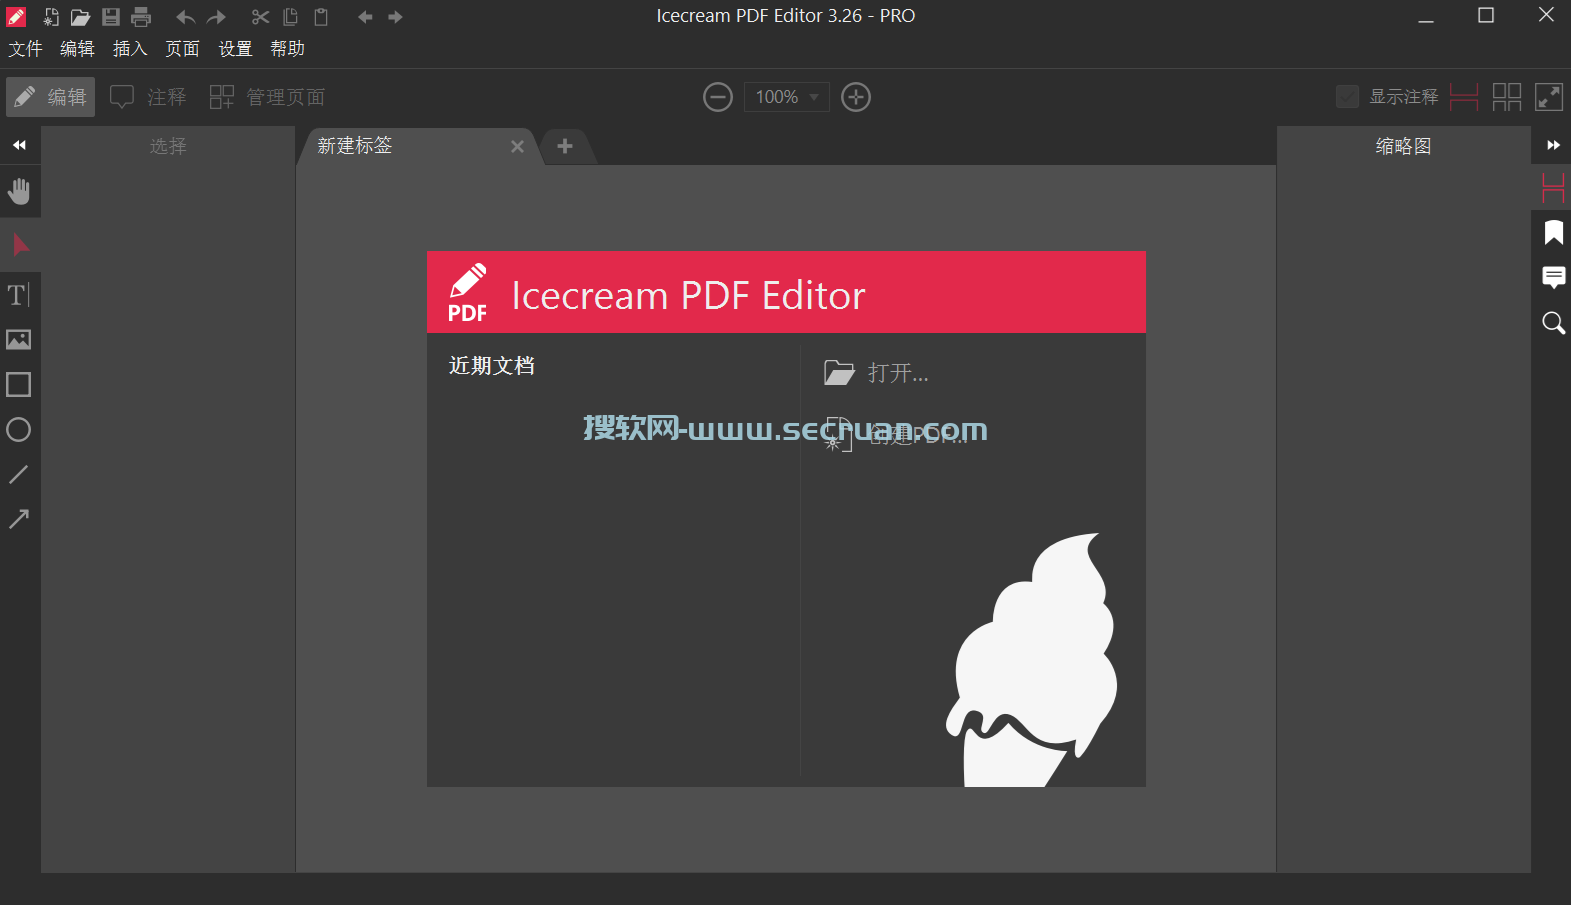Click the 近期文档 heading
The height and width of the screenshot is (905, 1571).
(x=492, y=366)
